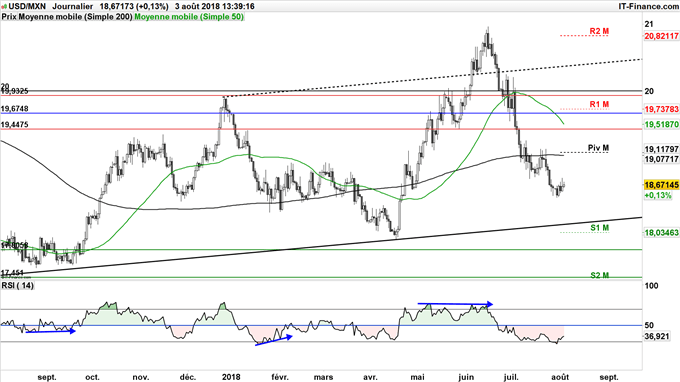
Task: Click the 20,82117 price tag
Action: (661, 36)
